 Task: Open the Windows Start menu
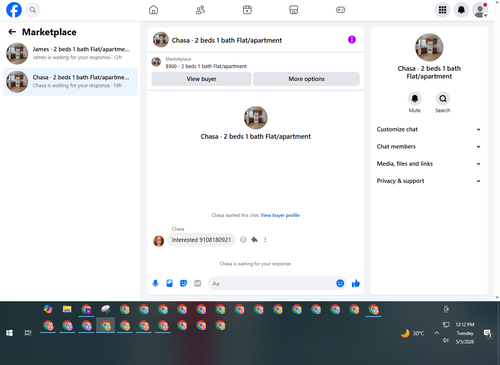pyautogui.click(x=9, y=333)
